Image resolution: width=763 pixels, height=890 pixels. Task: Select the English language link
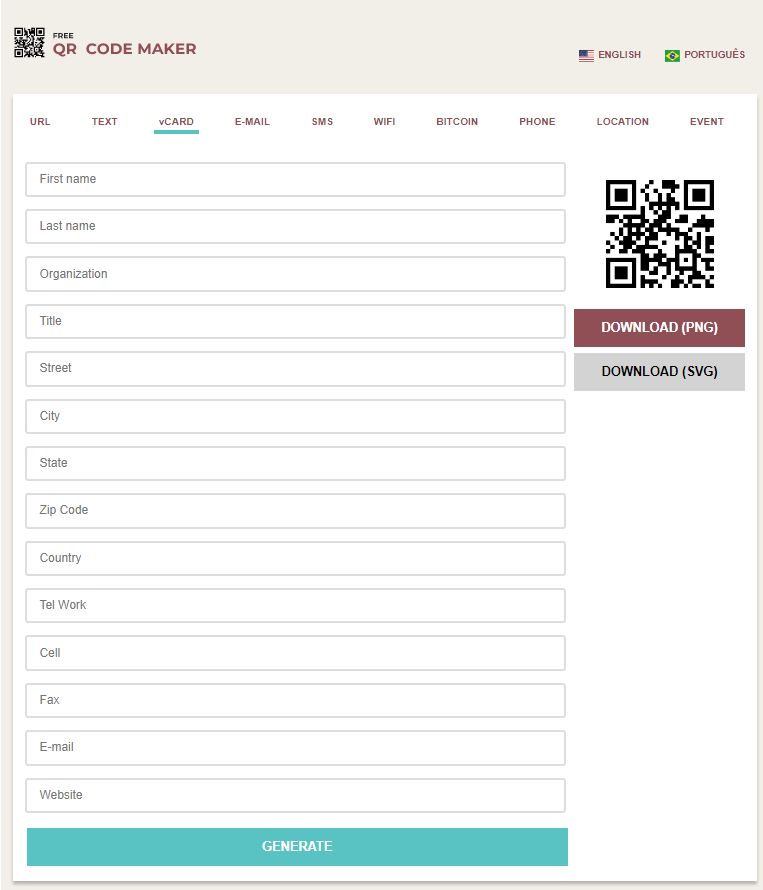(x=619, y=54)
